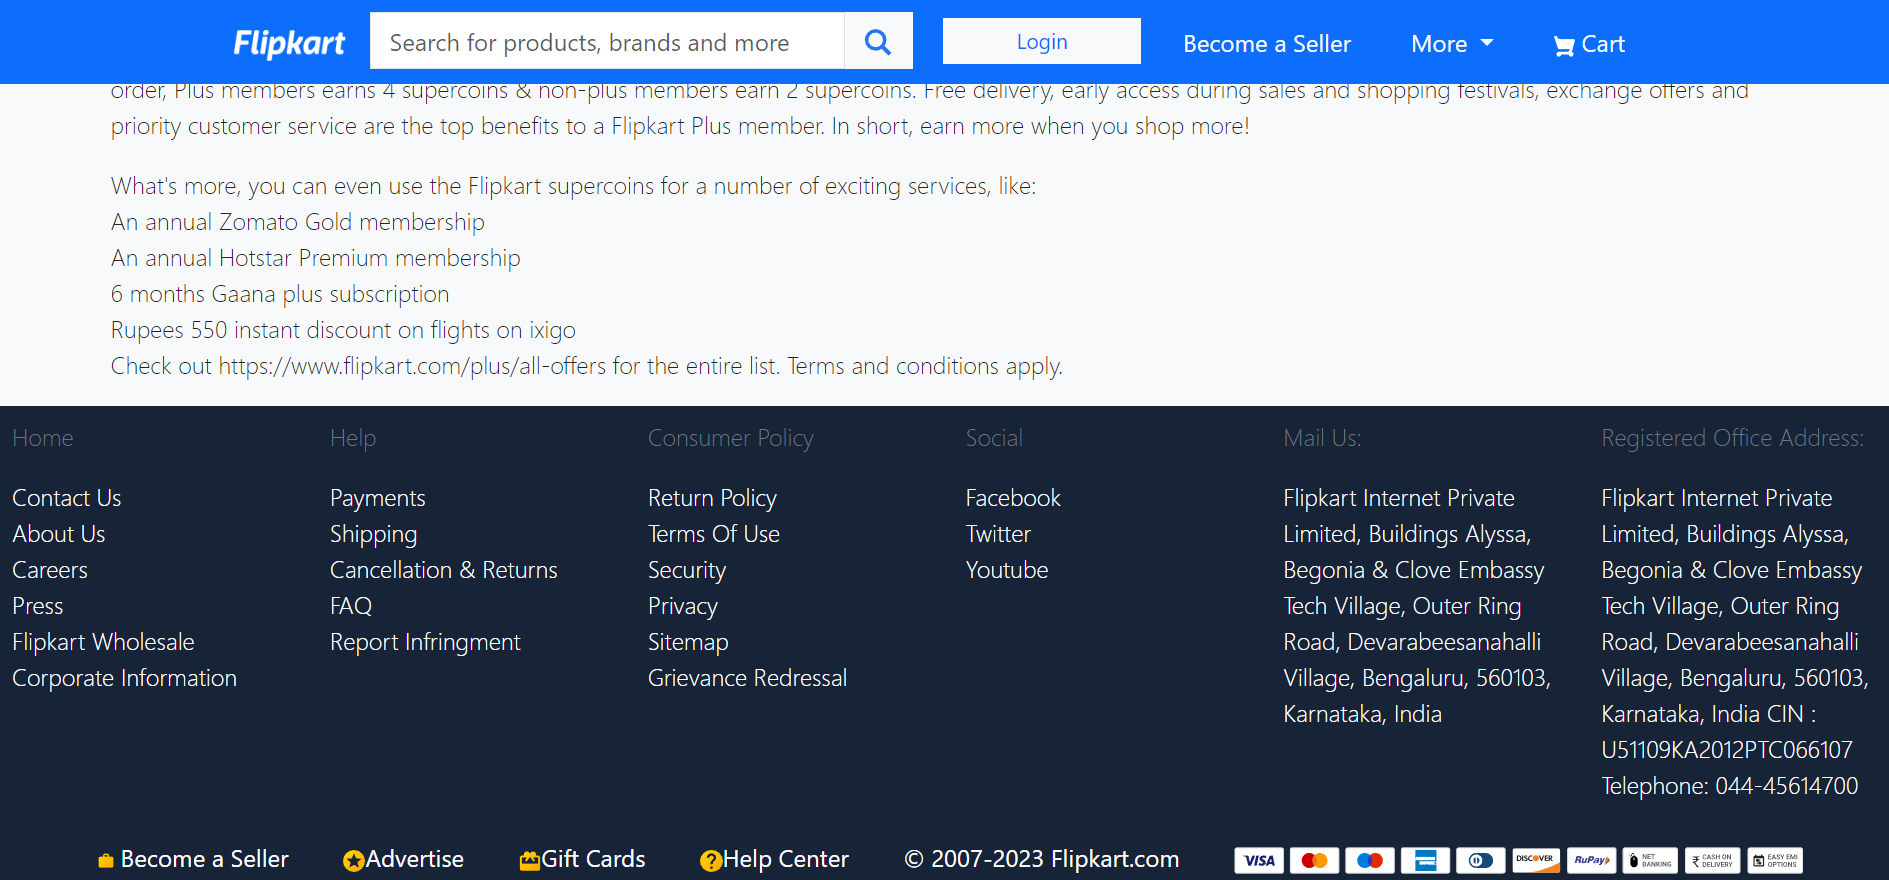The width and height of the screenshot is (1889, 880).
Task: Click the RuPay payment icon
Action: pyautogui.click(x=1591, y=860)
